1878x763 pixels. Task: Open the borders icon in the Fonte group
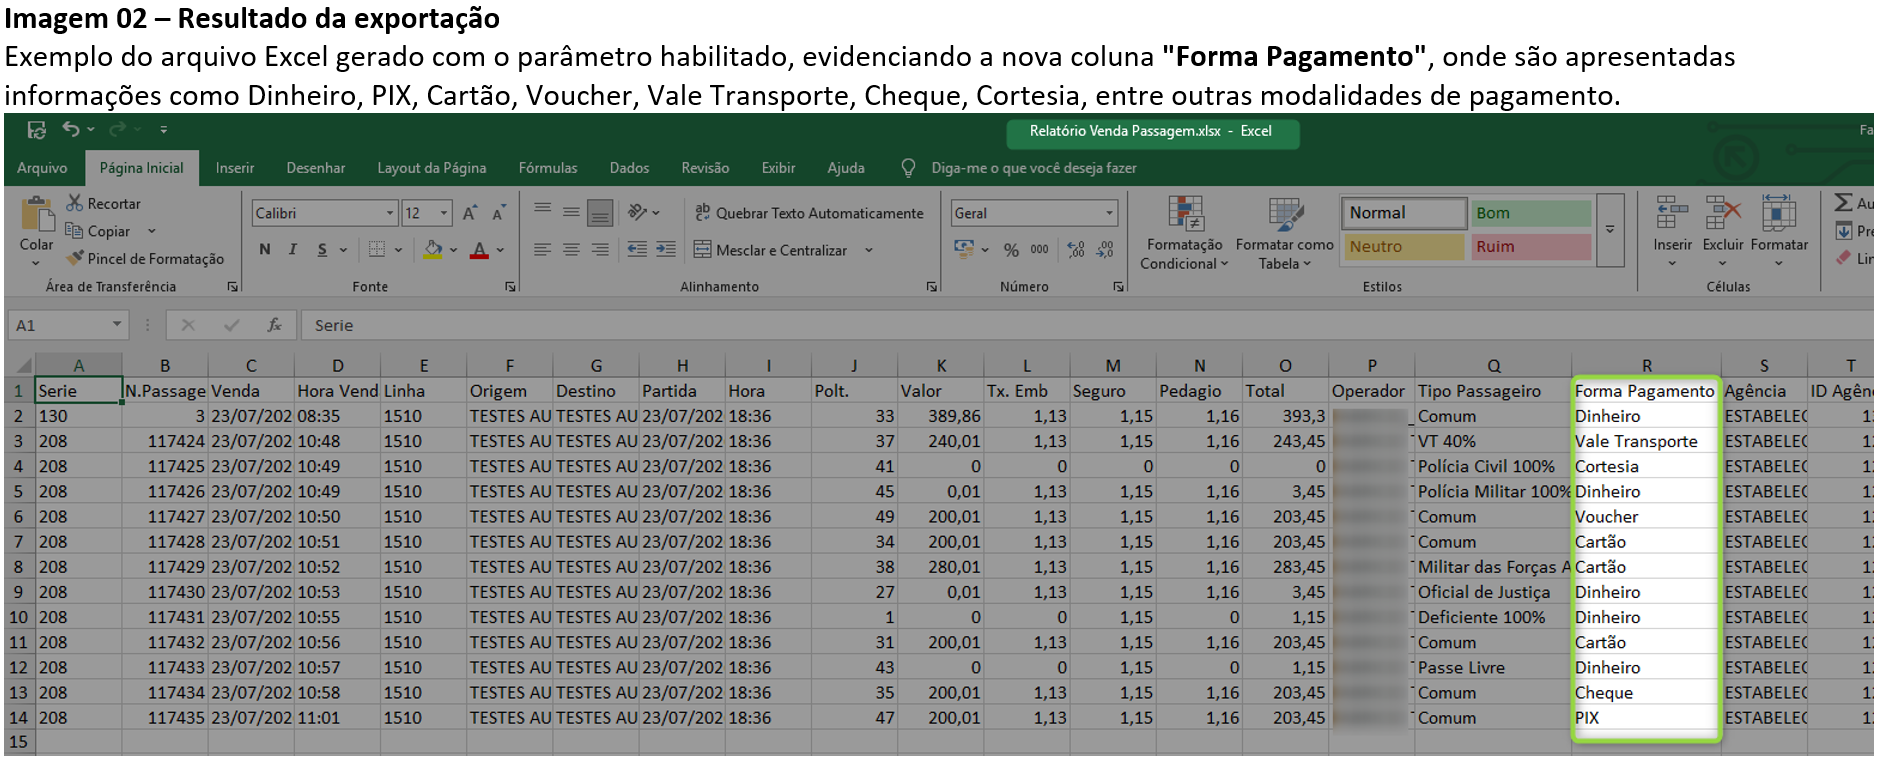pyautogui.click(x=377, y=249)
